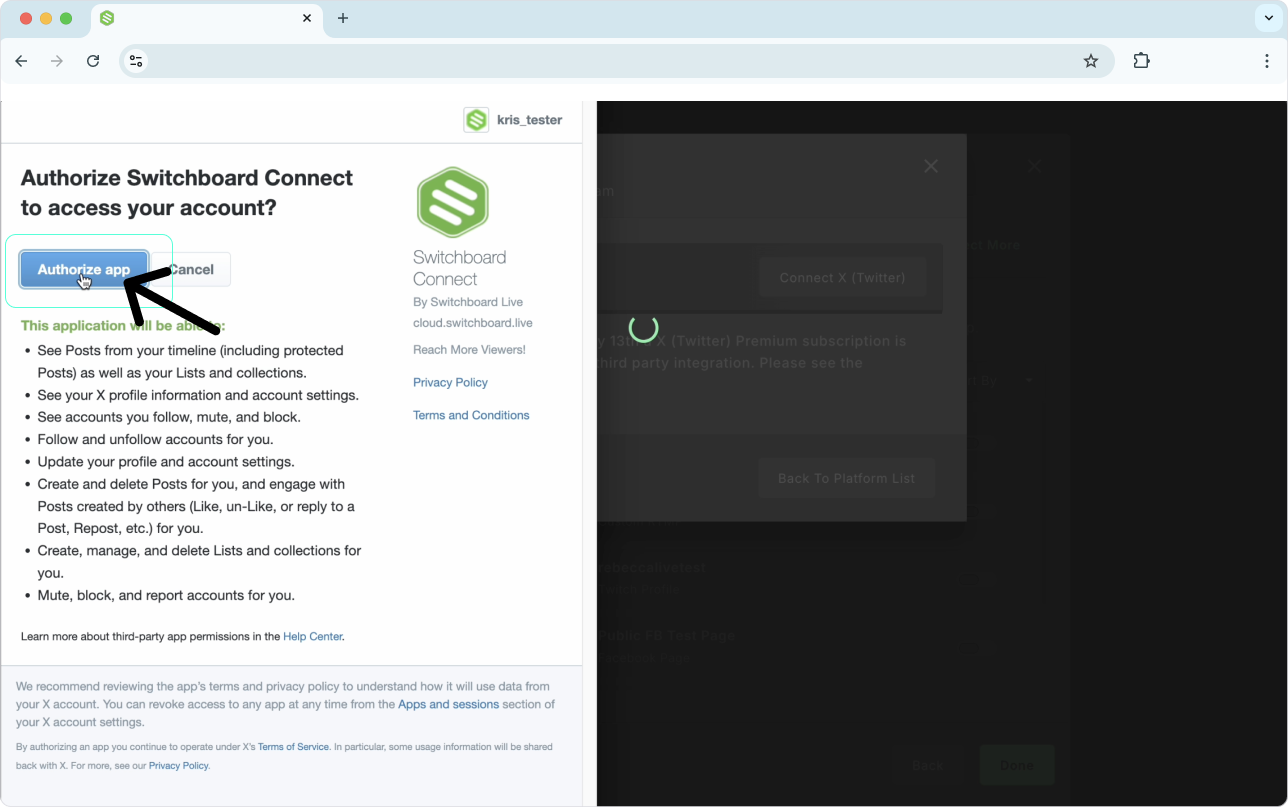Click the Reach More Viewers! text
This screenshot has height=807, width=1288.
[469, 349]
